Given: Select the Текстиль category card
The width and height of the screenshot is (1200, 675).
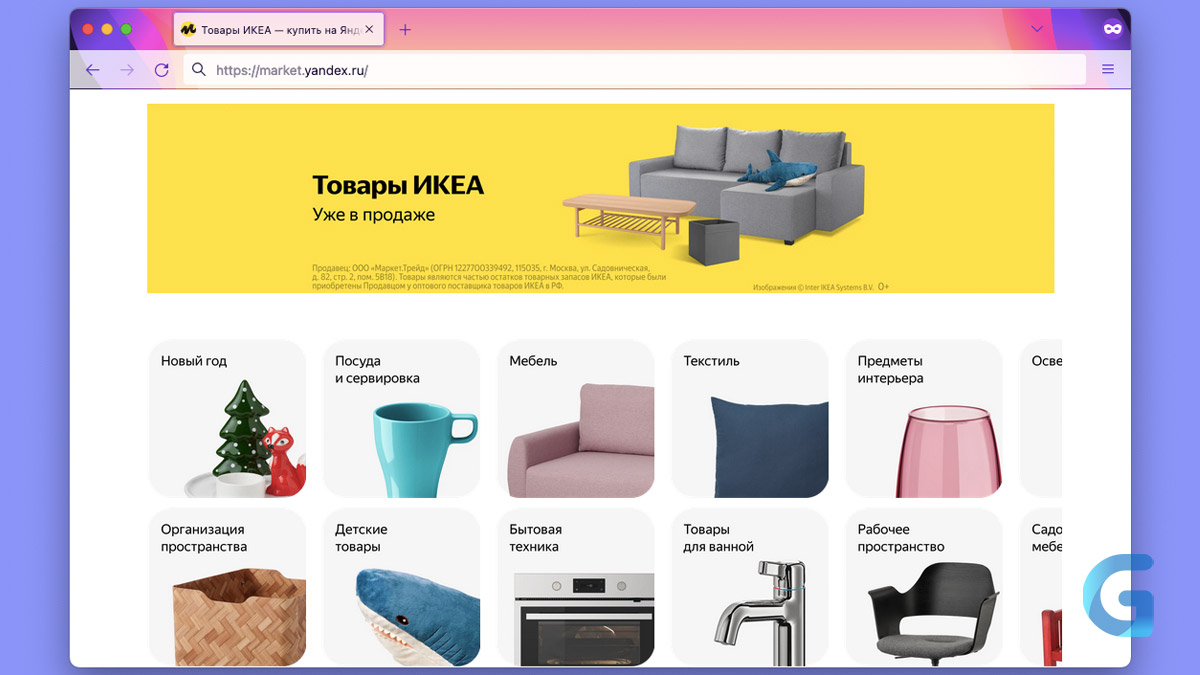Looking at the screenshot, I should click(x=750, y=419).
